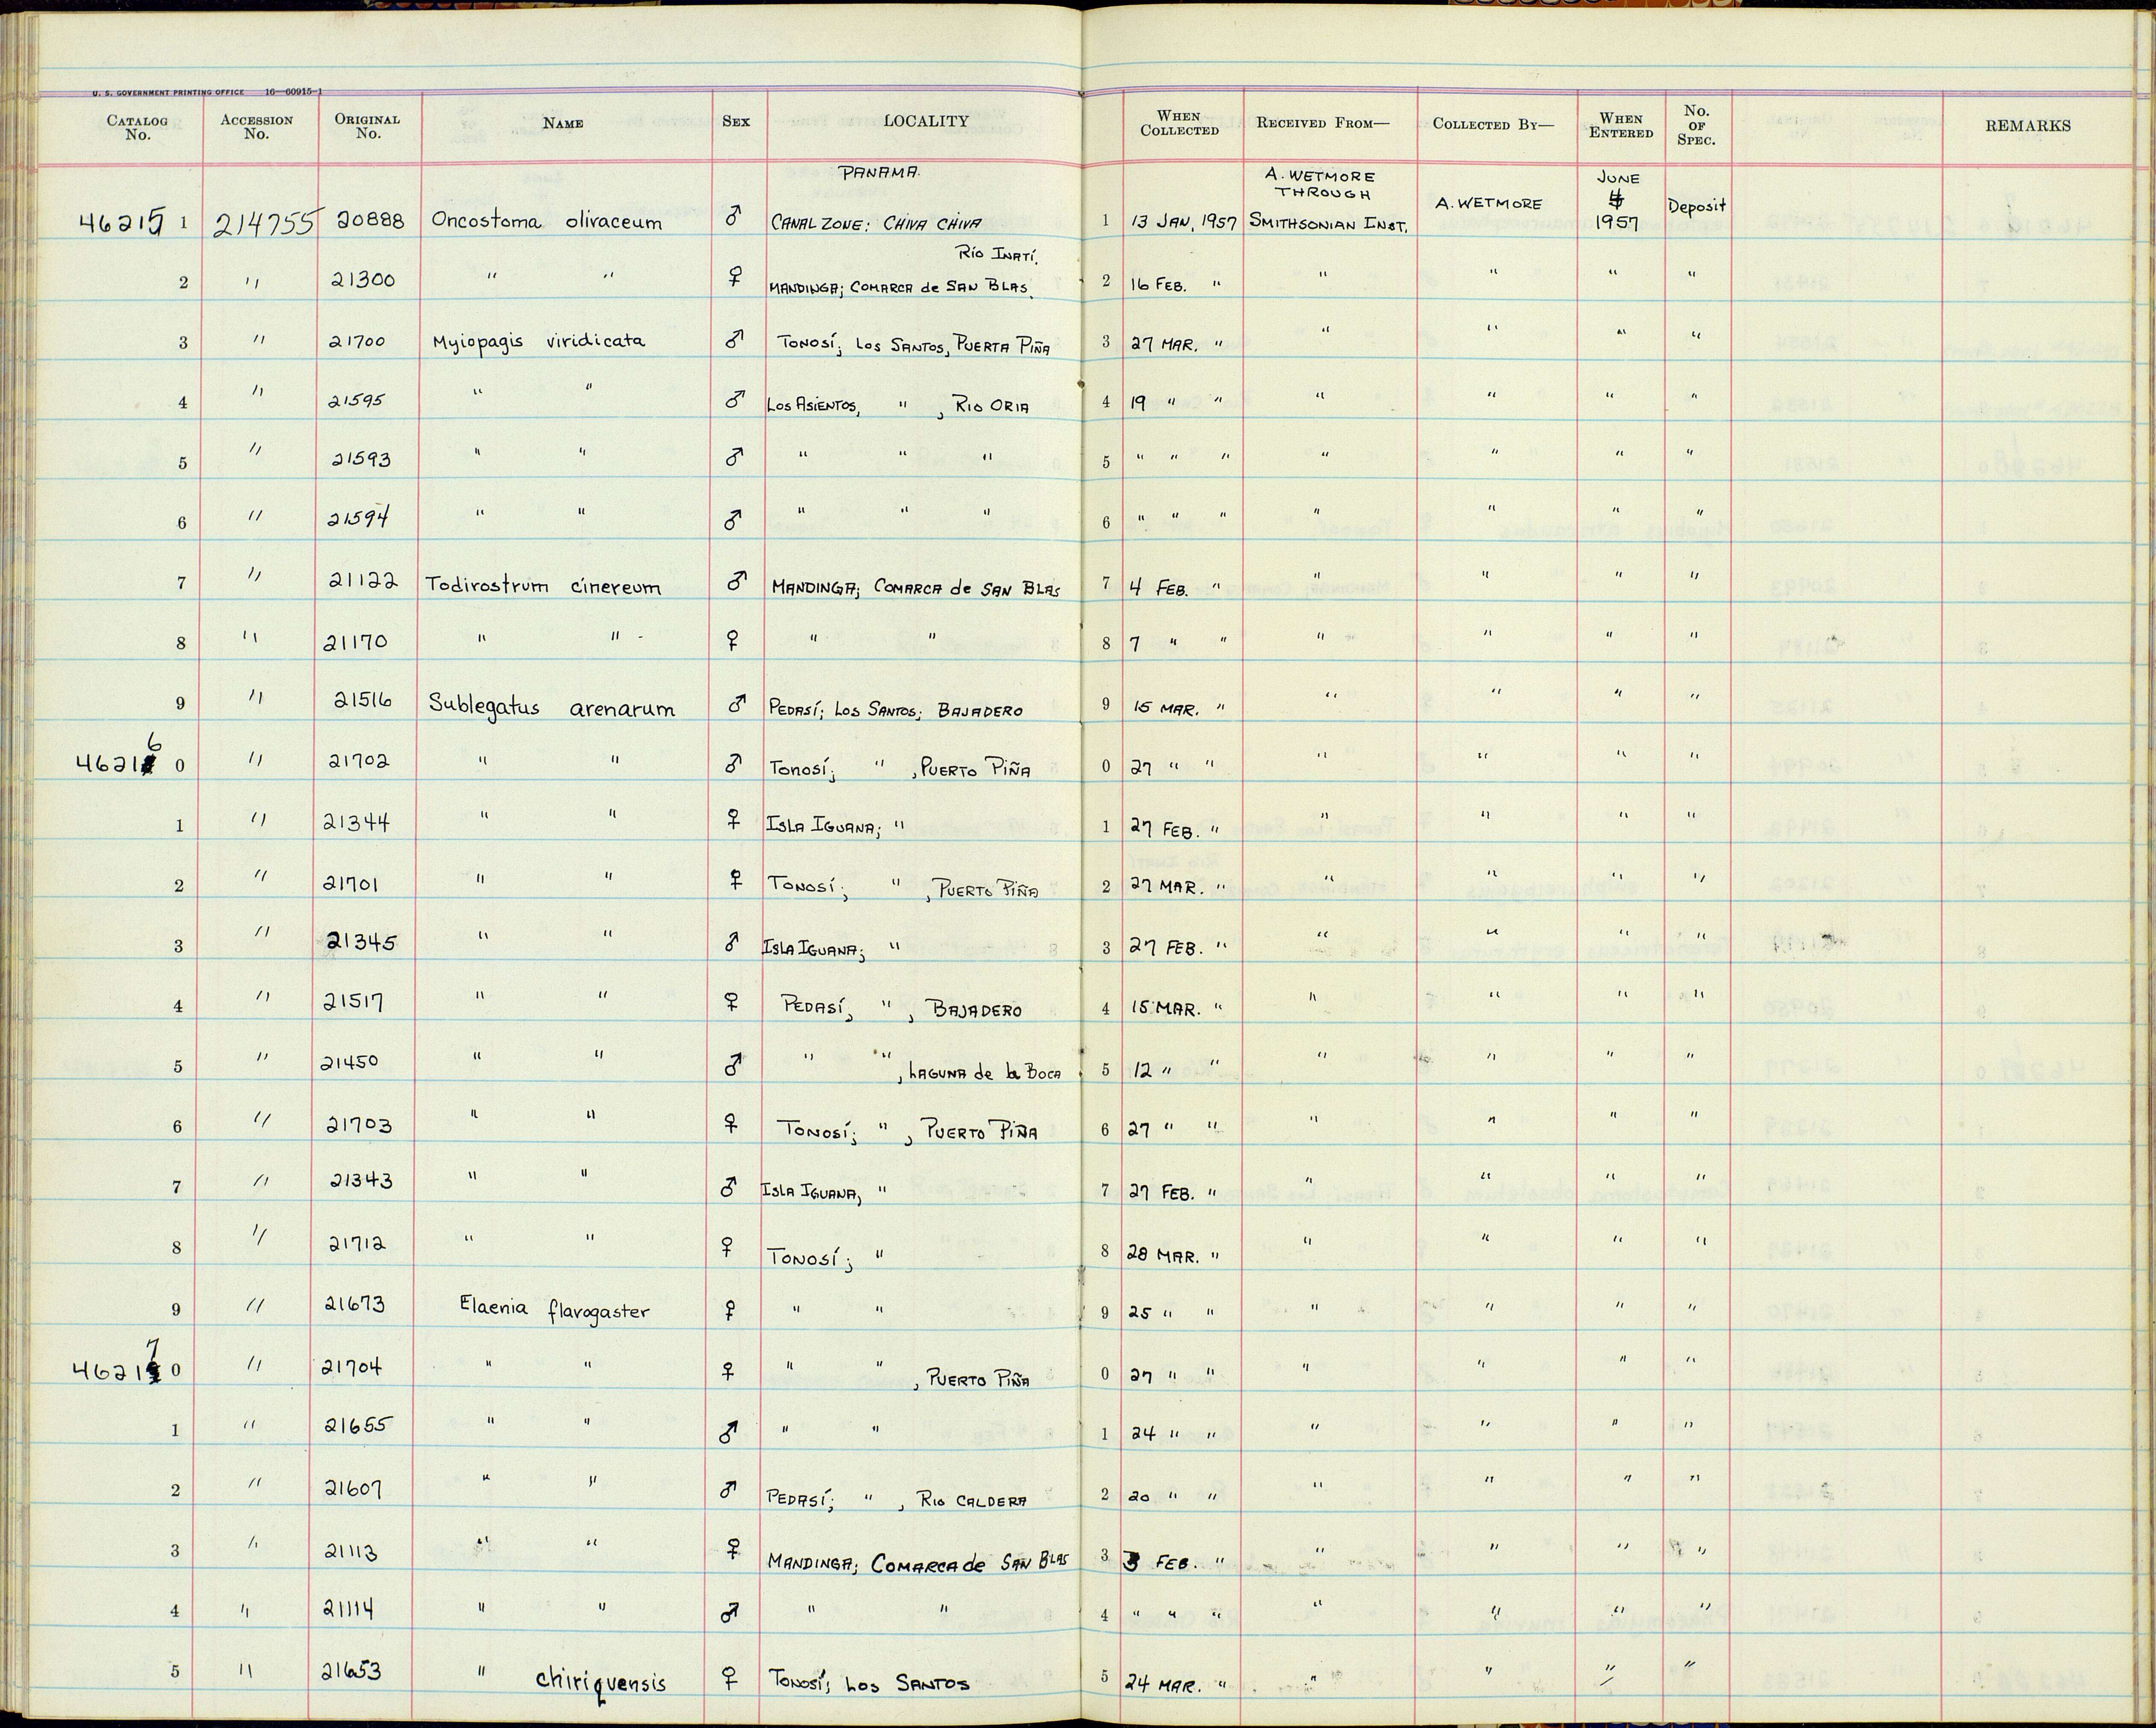Select original number 21595
The height and width of the screenshot is (1728, 2156).
pos(357,401)
